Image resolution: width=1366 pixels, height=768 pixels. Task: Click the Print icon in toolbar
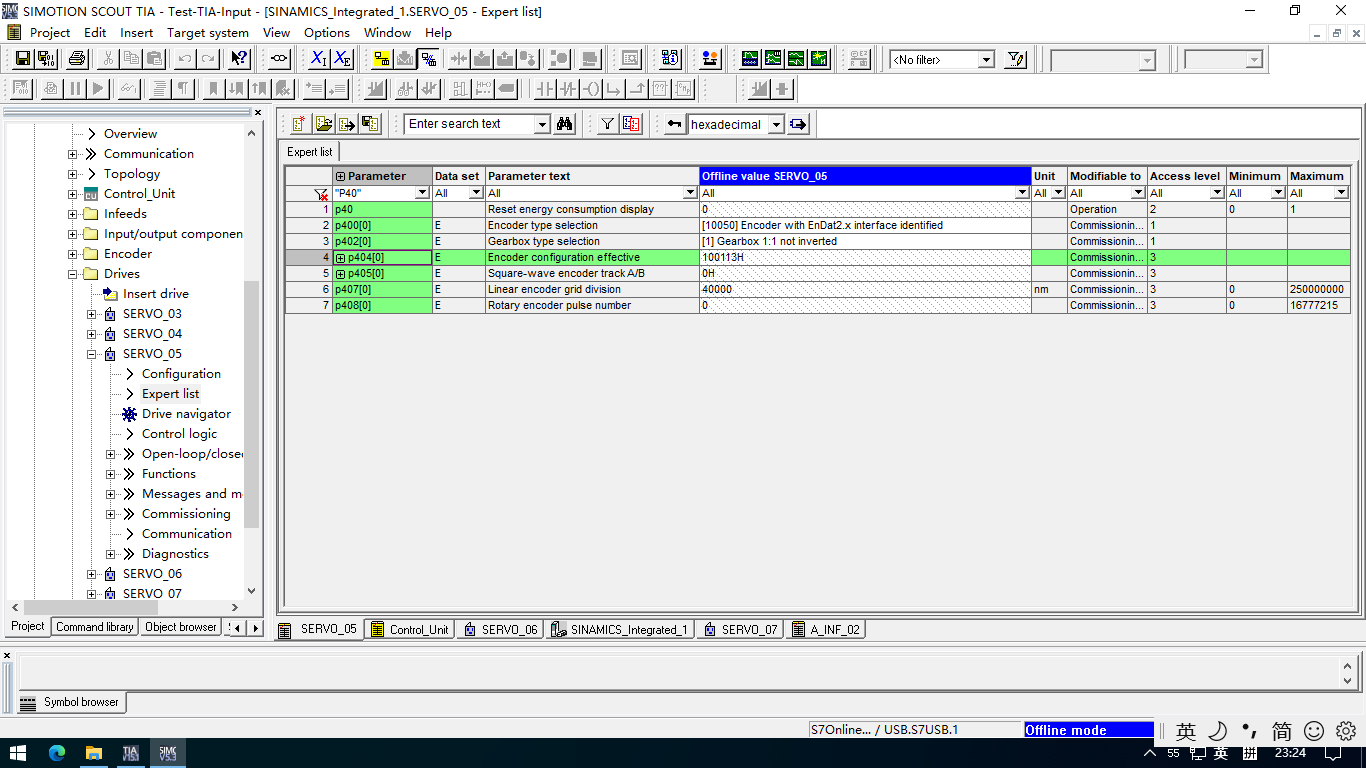click(x=77, y=59)
